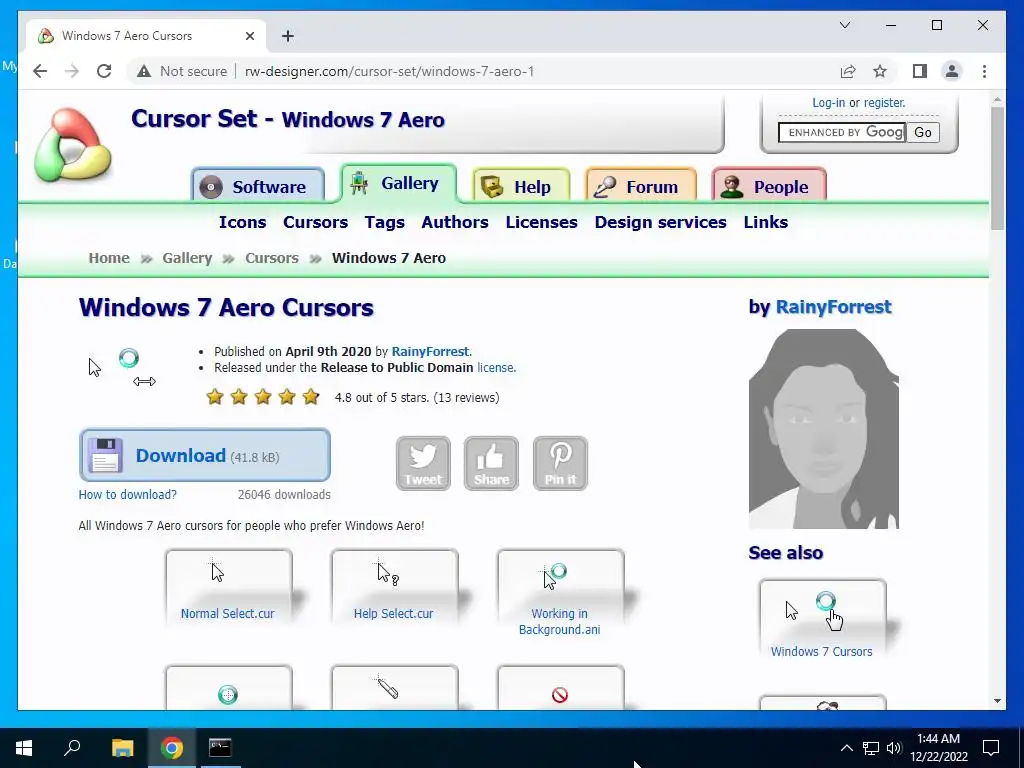Viewport: 1024px width, 768px height.
Task: Open a new browser tab
Action: tap(288, 36)
